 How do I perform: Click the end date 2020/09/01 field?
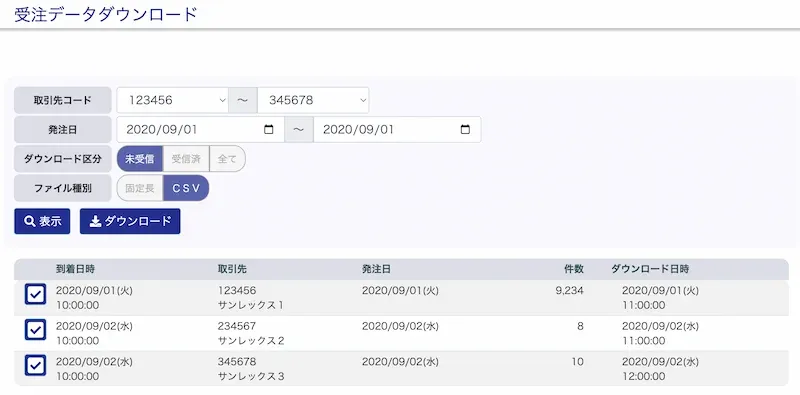(397, 130)
